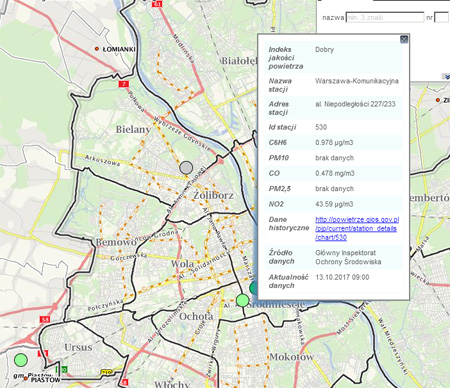Click the Piastów town dot marker
The image size is (450, 388).
(x=26, y=378)
